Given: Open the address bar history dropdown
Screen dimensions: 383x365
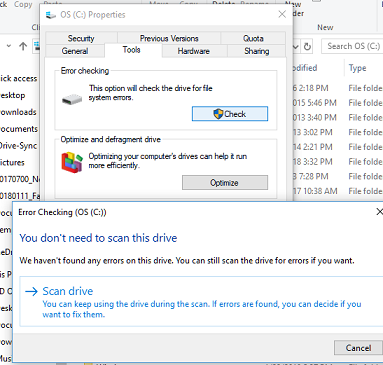Looking at the screenshot, I should pyautogui.click(x=295, y=47).
